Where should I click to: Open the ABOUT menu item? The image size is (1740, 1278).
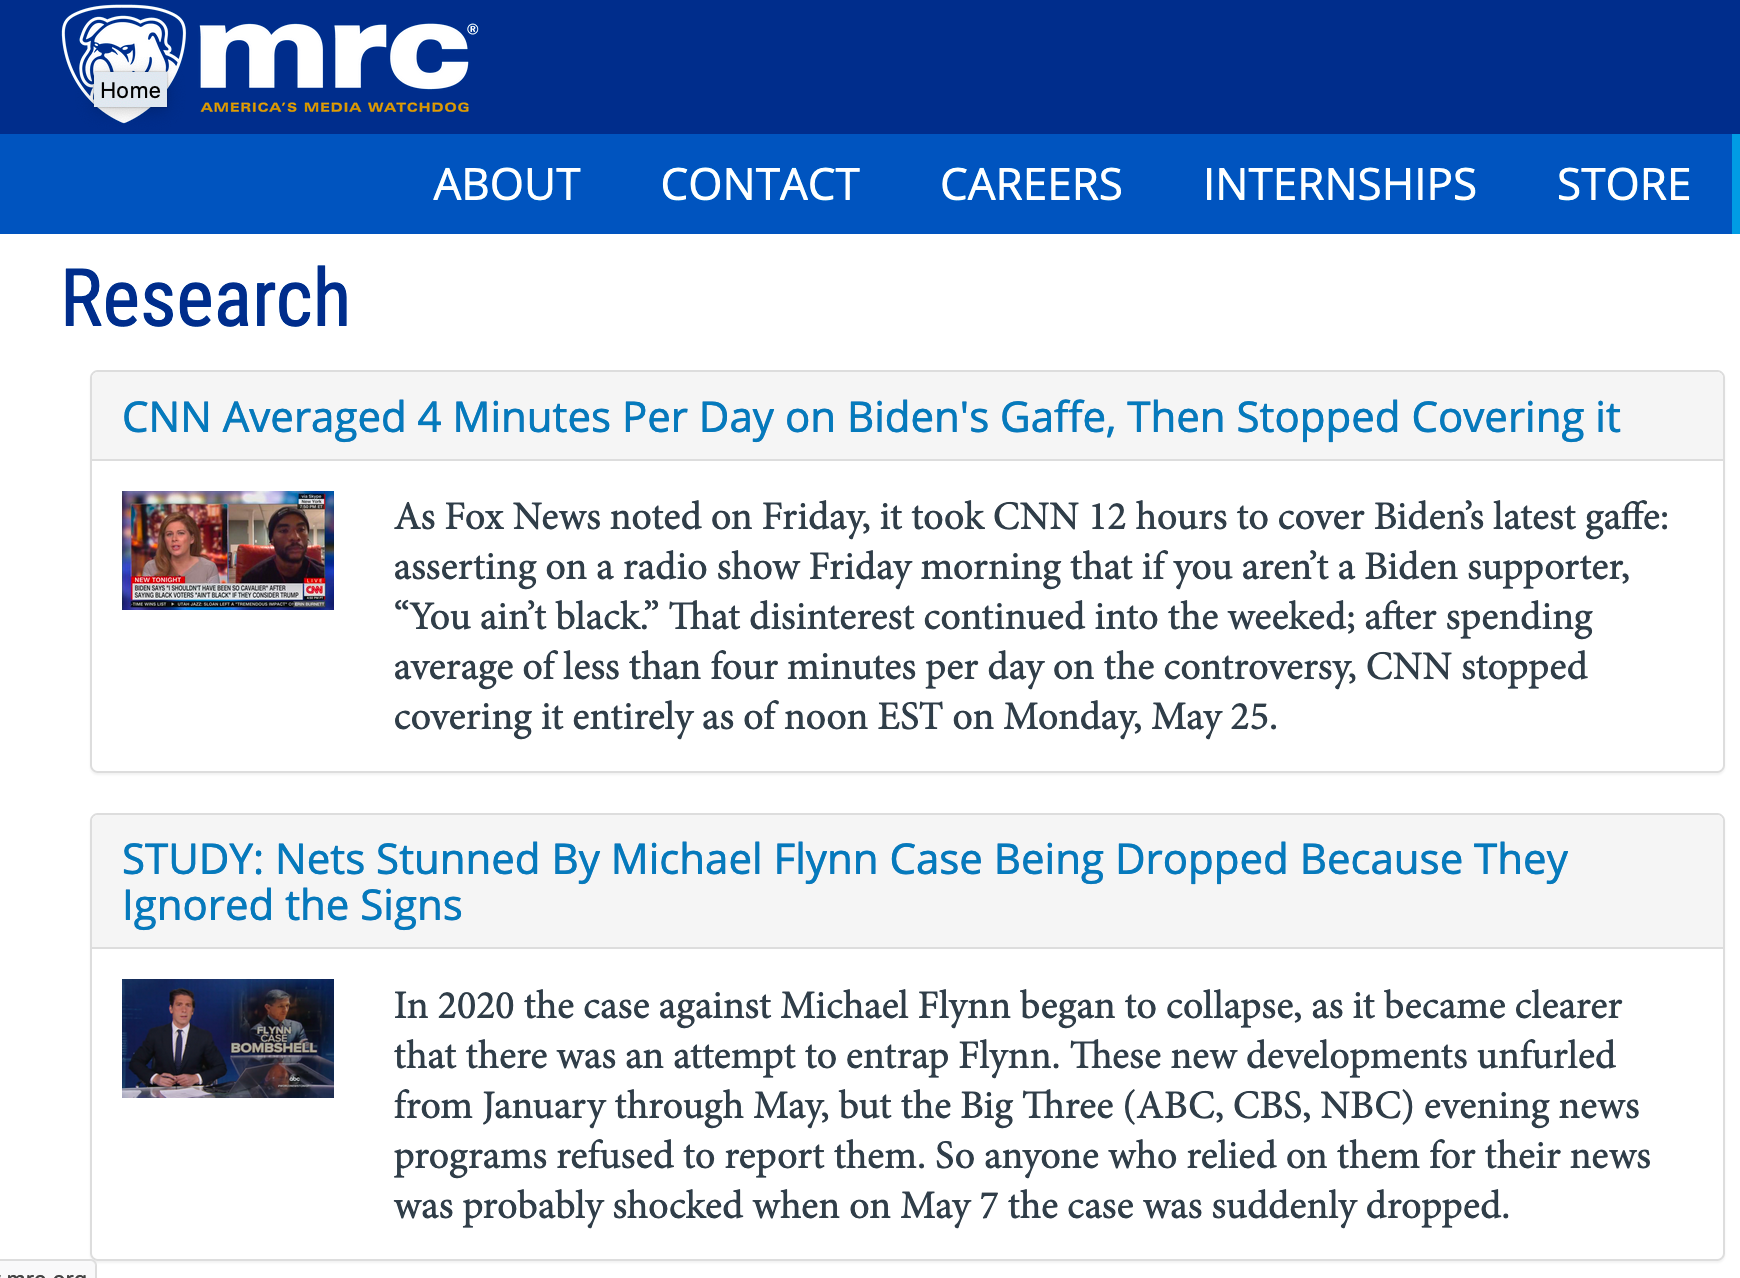pos(507,184)
